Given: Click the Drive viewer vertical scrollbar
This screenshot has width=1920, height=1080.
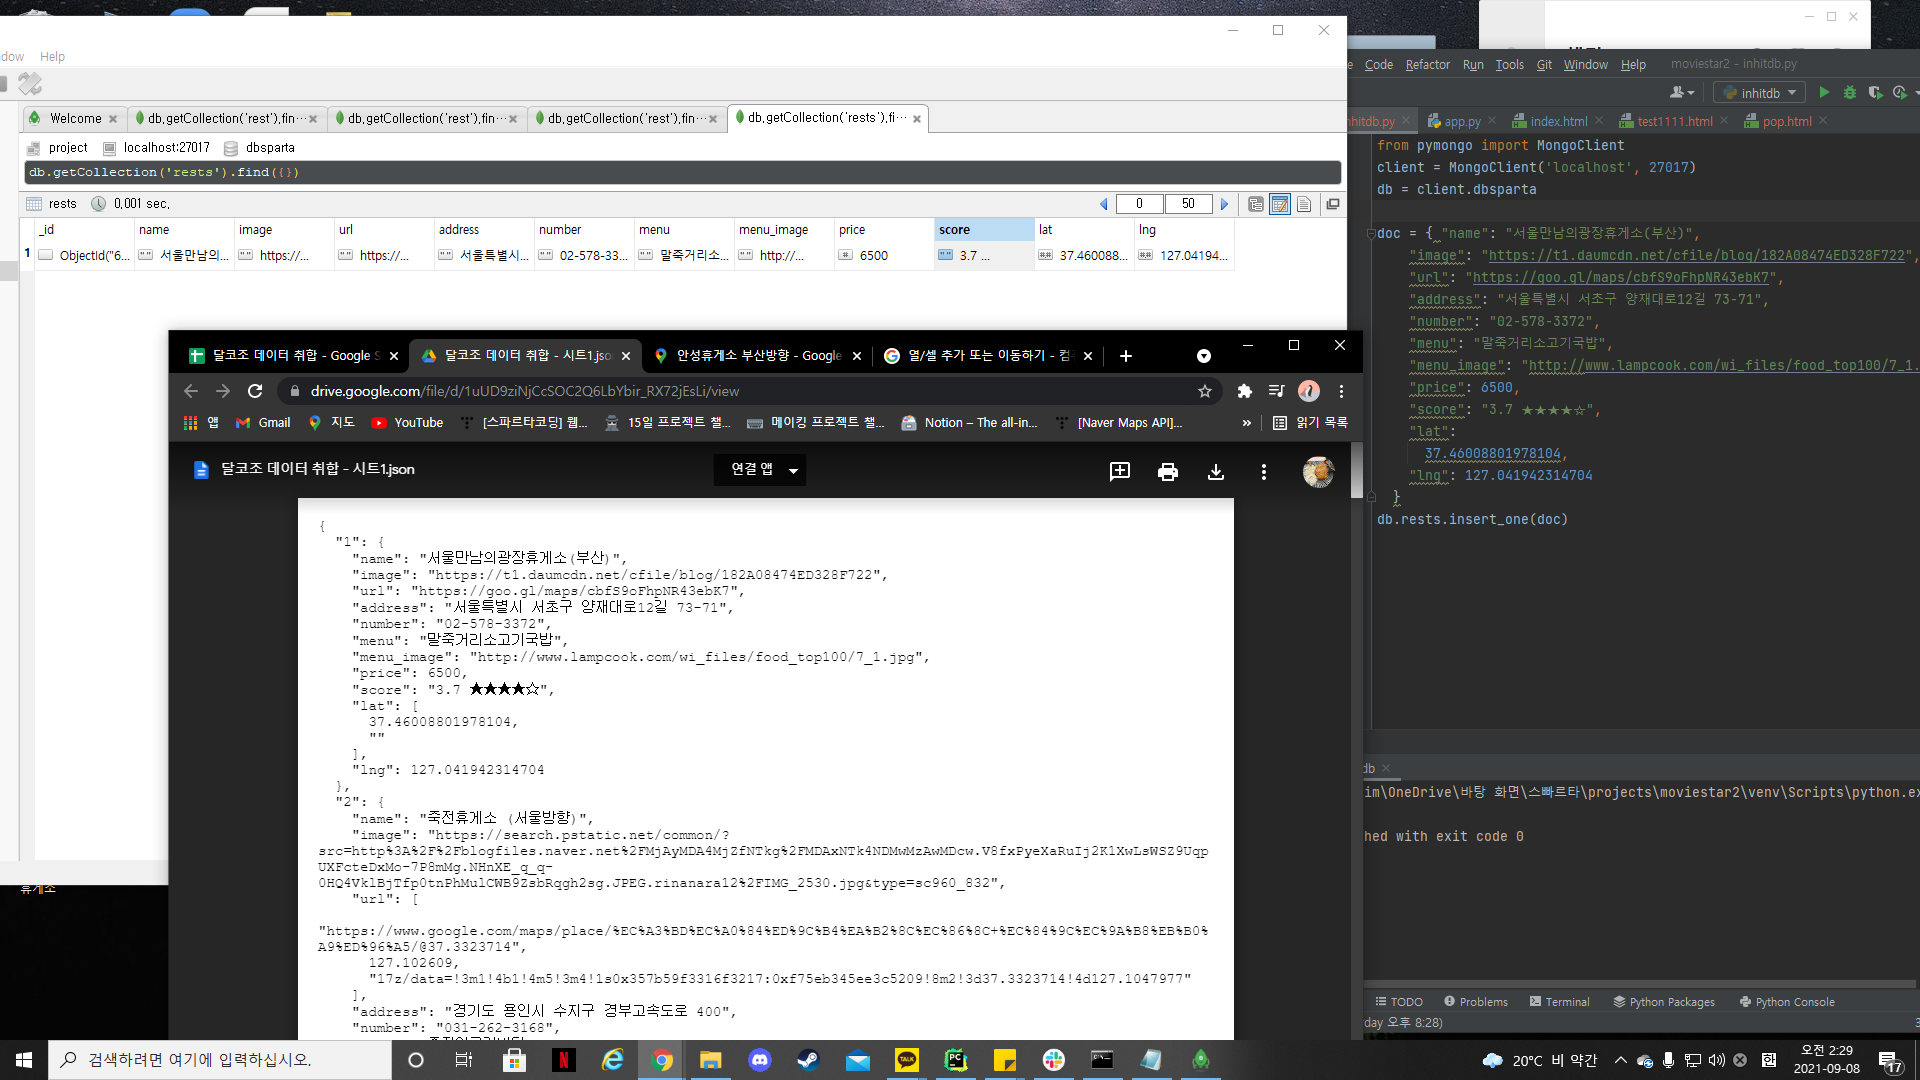Looking at the screenshot, I should tap(1356, 472).
